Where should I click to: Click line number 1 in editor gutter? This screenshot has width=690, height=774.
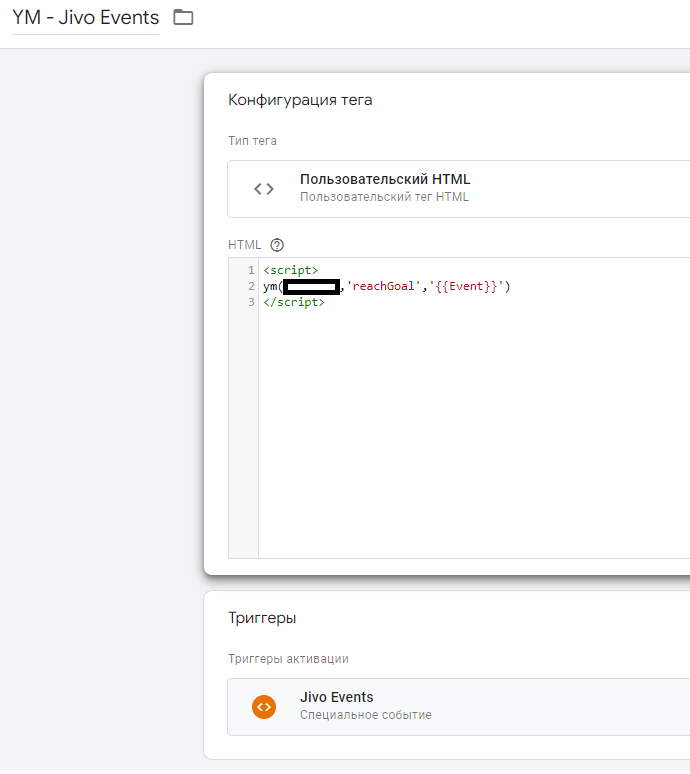tap(251, 271)
